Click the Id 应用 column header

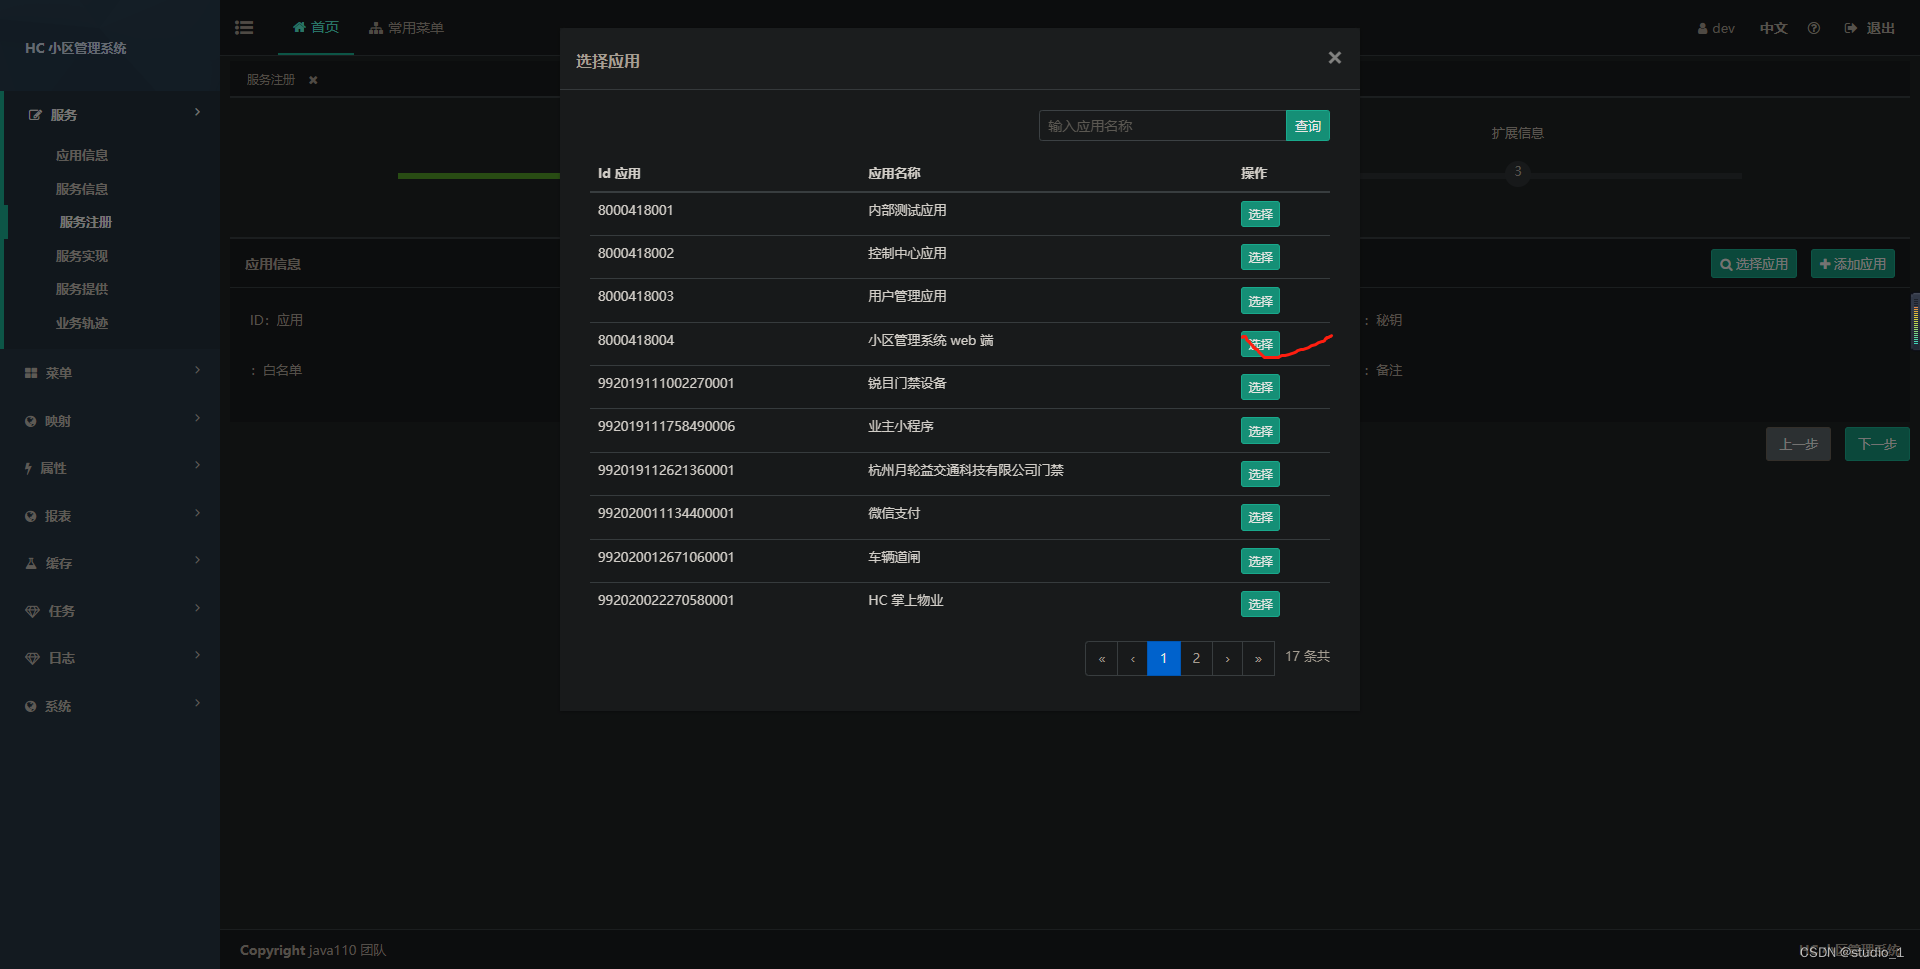click(619, 173)
